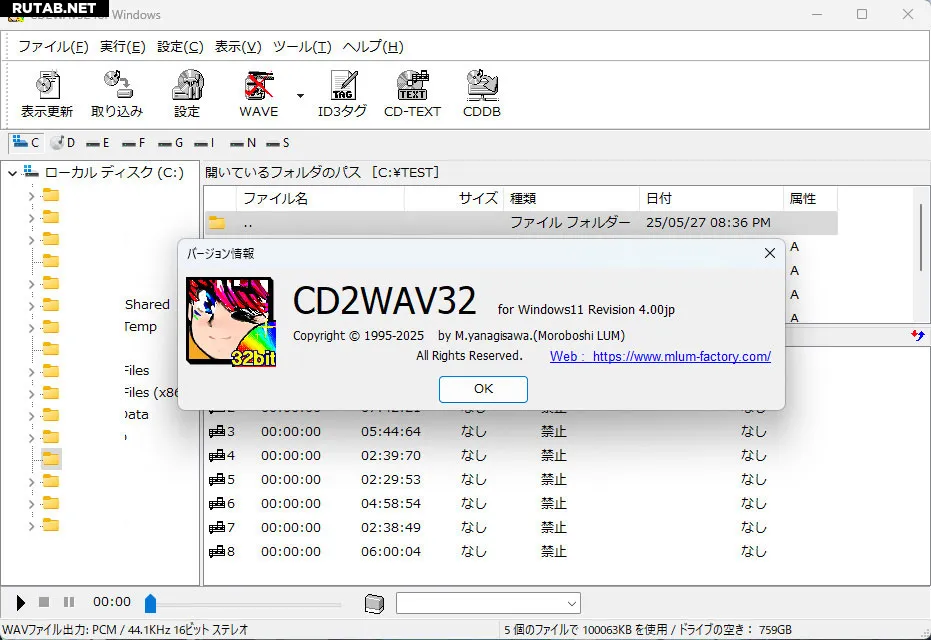
Task: Expand the Temp folder tree node
Action: point(31,328)
